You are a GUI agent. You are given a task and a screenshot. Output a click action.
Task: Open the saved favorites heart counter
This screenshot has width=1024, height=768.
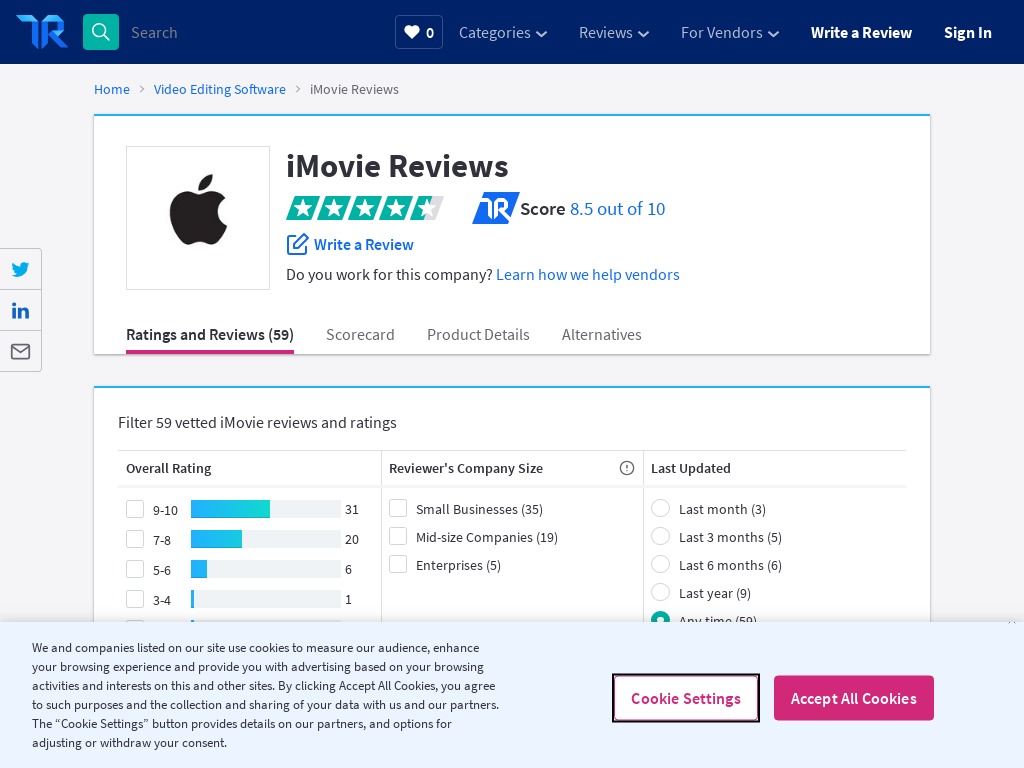tap(419, 32)
